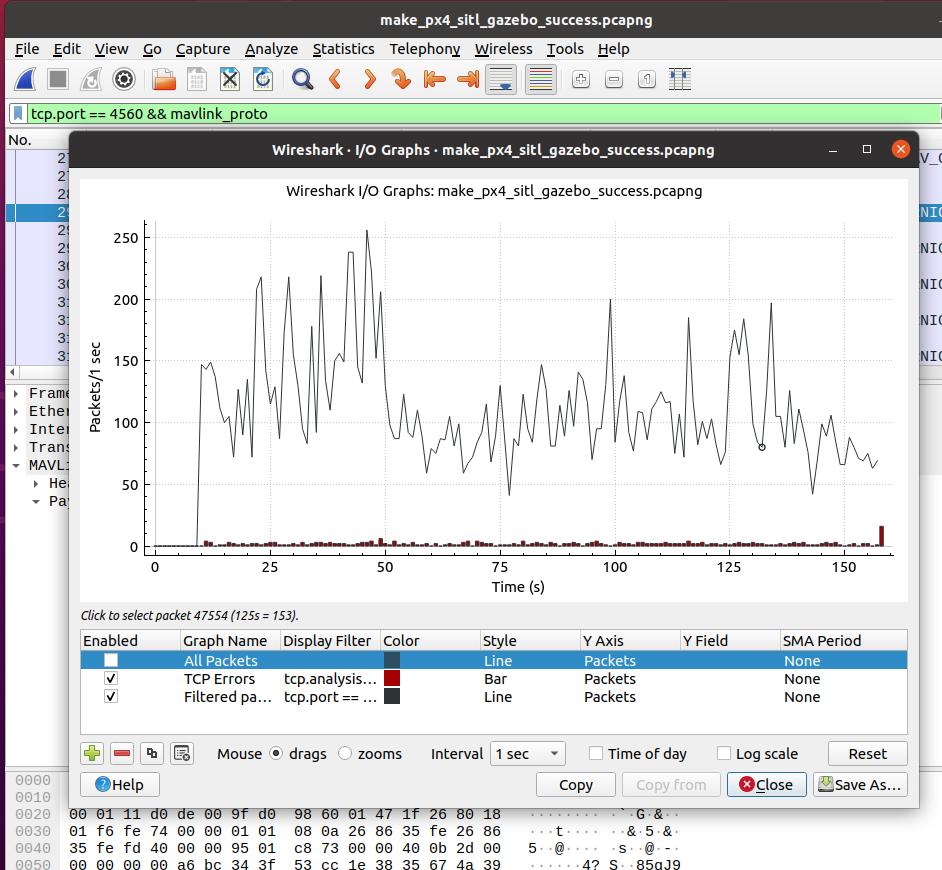Open the Statistics menu

343,48
